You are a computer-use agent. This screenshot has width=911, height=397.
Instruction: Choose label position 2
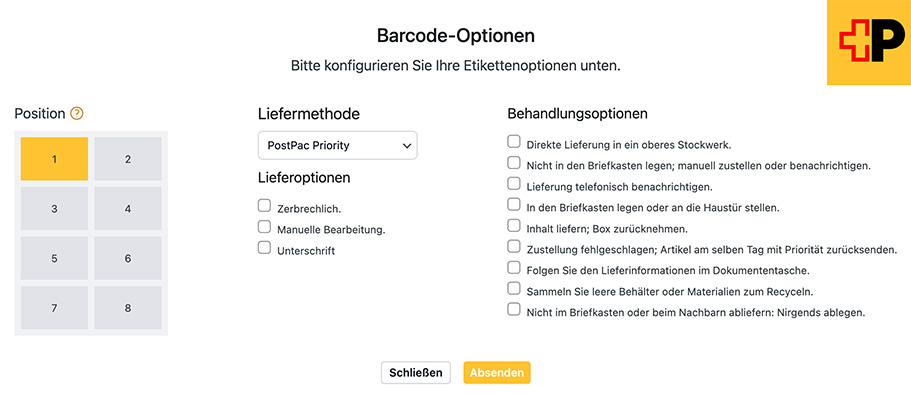[128, 159]
